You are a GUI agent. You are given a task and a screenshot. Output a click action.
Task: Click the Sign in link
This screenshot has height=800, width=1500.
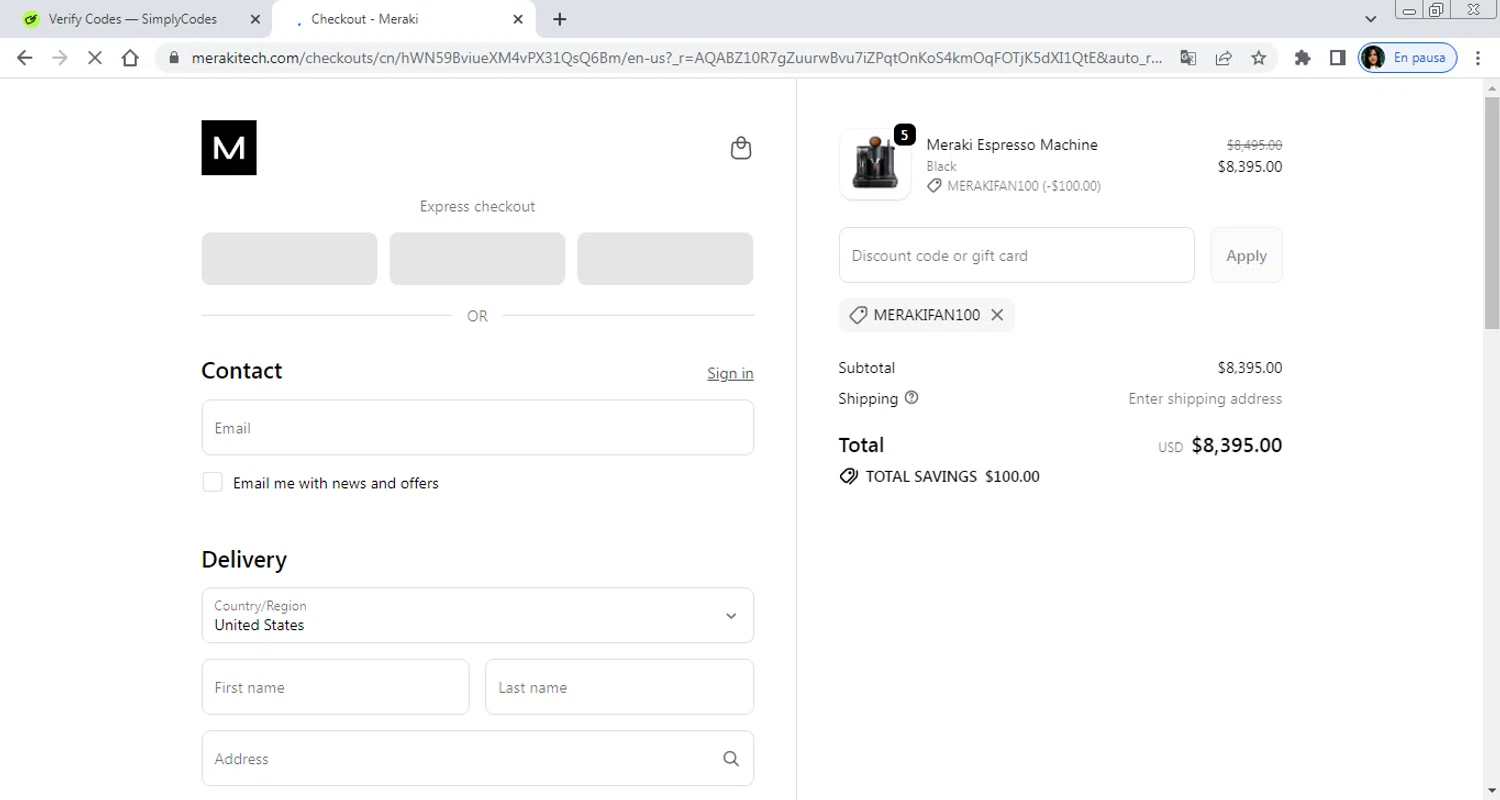click(x=730, y=373)
